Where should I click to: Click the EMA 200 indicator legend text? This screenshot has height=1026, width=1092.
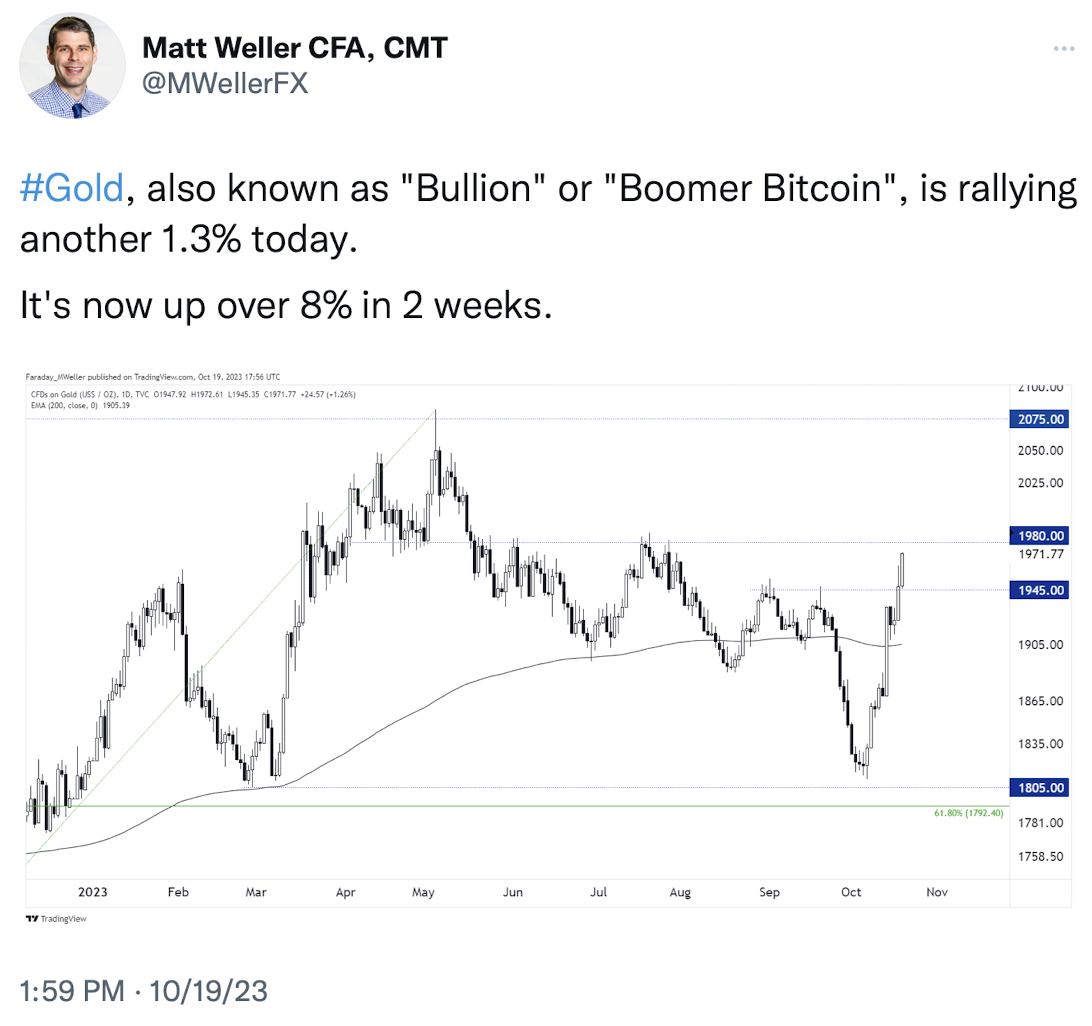80,405
